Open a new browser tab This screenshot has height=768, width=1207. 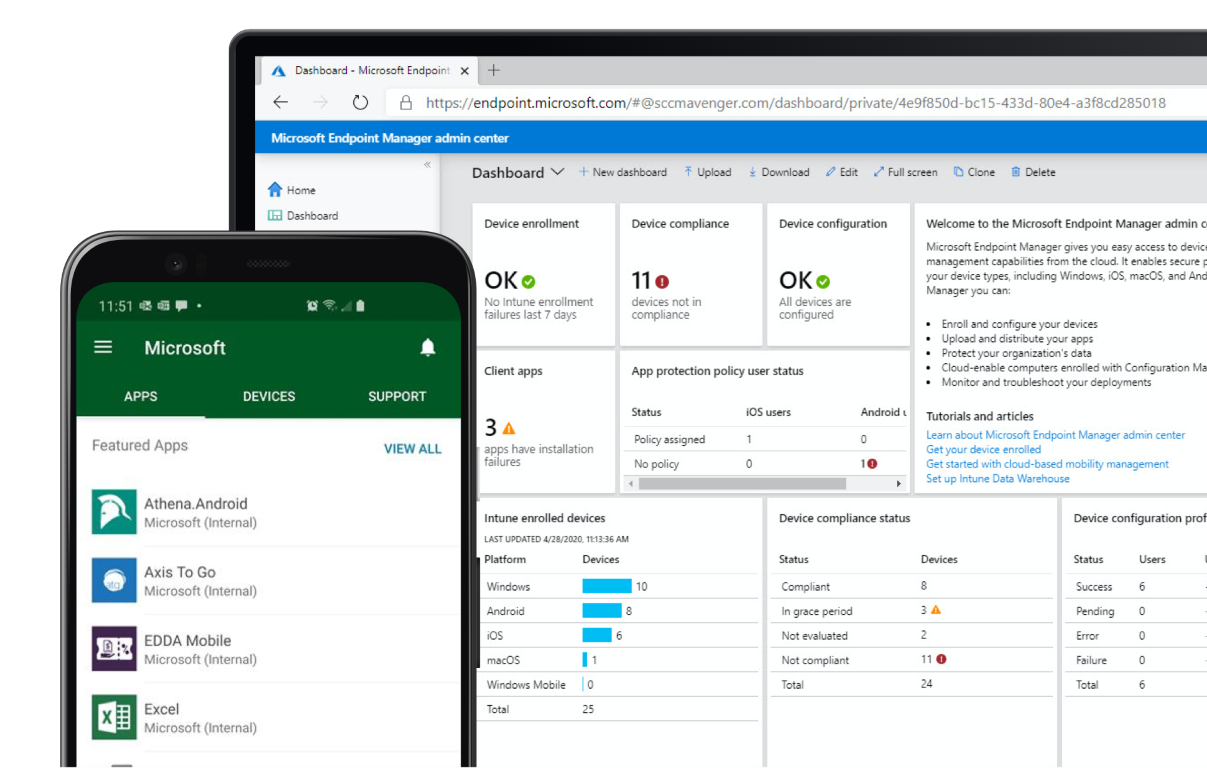tap(493, 70)
